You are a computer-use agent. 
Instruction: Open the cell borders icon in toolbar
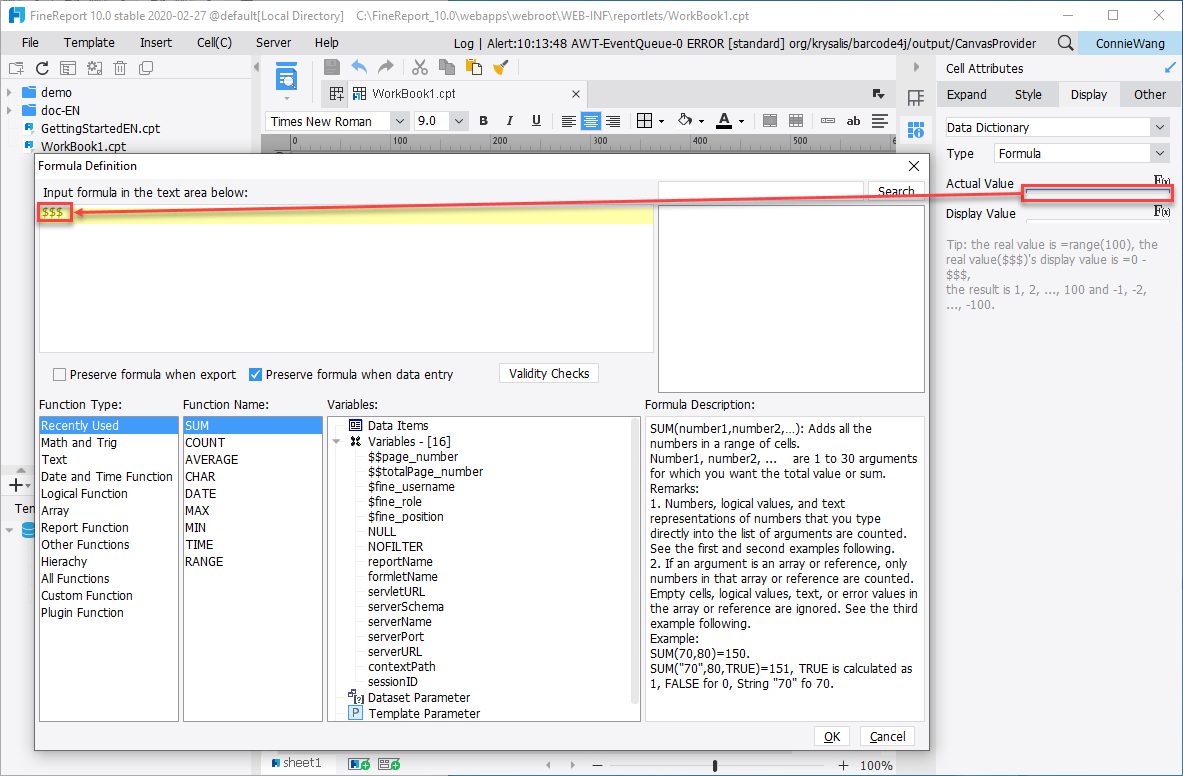[x=644, y=121]
